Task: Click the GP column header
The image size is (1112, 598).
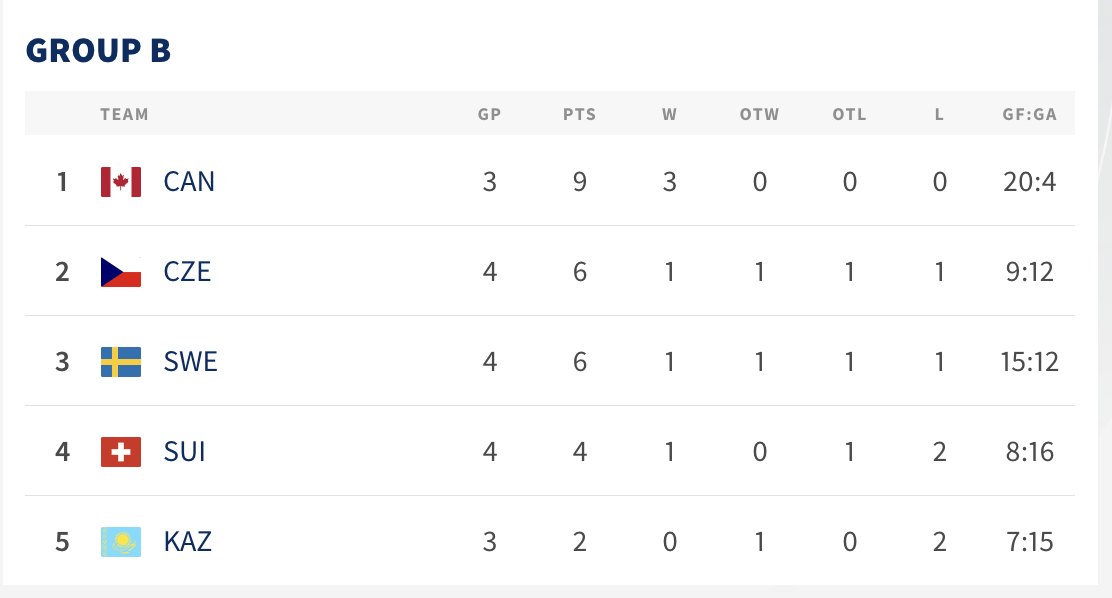Action: click(489, 114)
